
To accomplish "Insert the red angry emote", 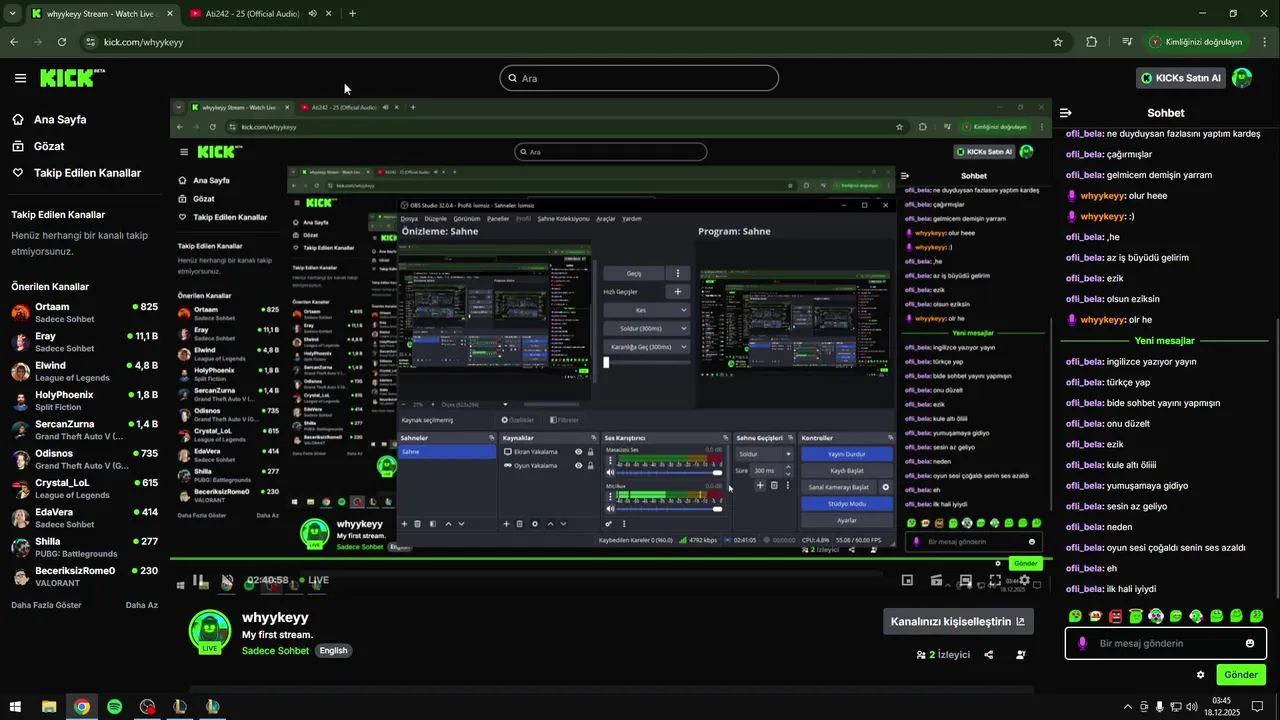I will point(1116,616).
